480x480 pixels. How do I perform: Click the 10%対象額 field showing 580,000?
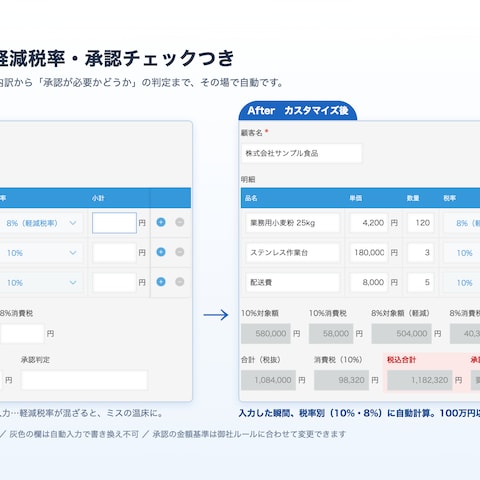[x=266, y=334]
